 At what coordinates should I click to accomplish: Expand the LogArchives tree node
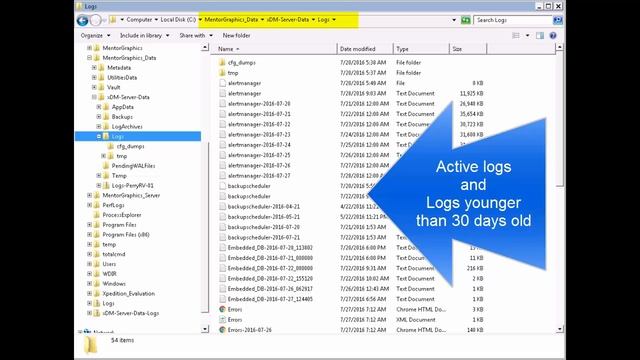99,127
